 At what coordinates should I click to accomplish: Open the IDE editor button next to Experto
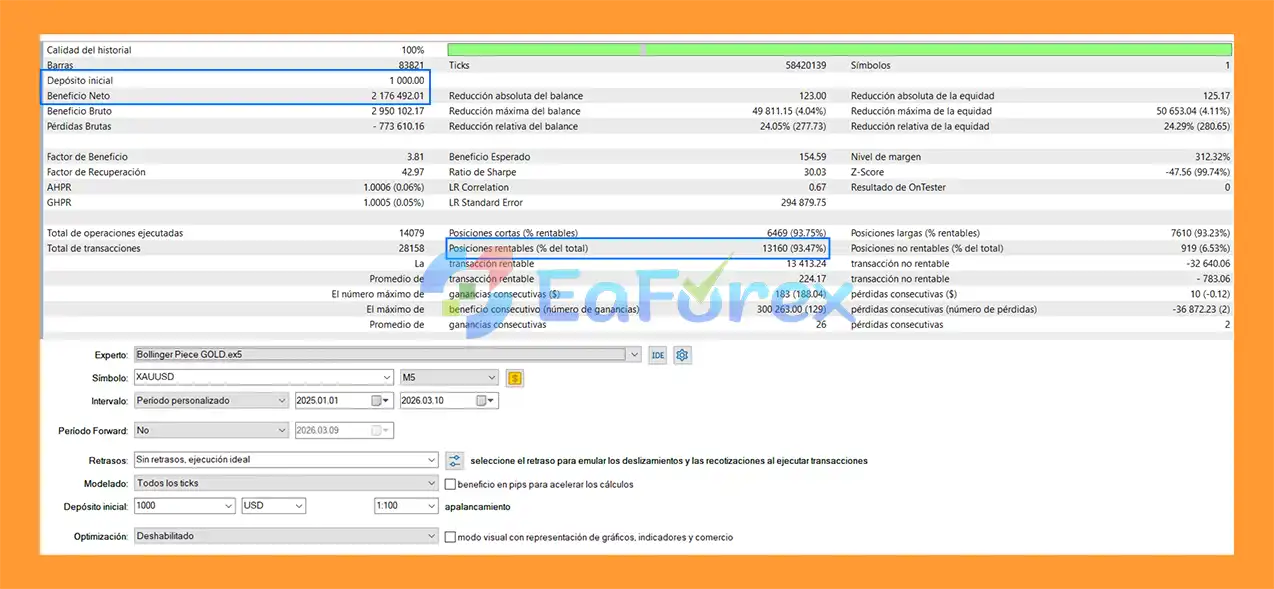tap(657, 355)
